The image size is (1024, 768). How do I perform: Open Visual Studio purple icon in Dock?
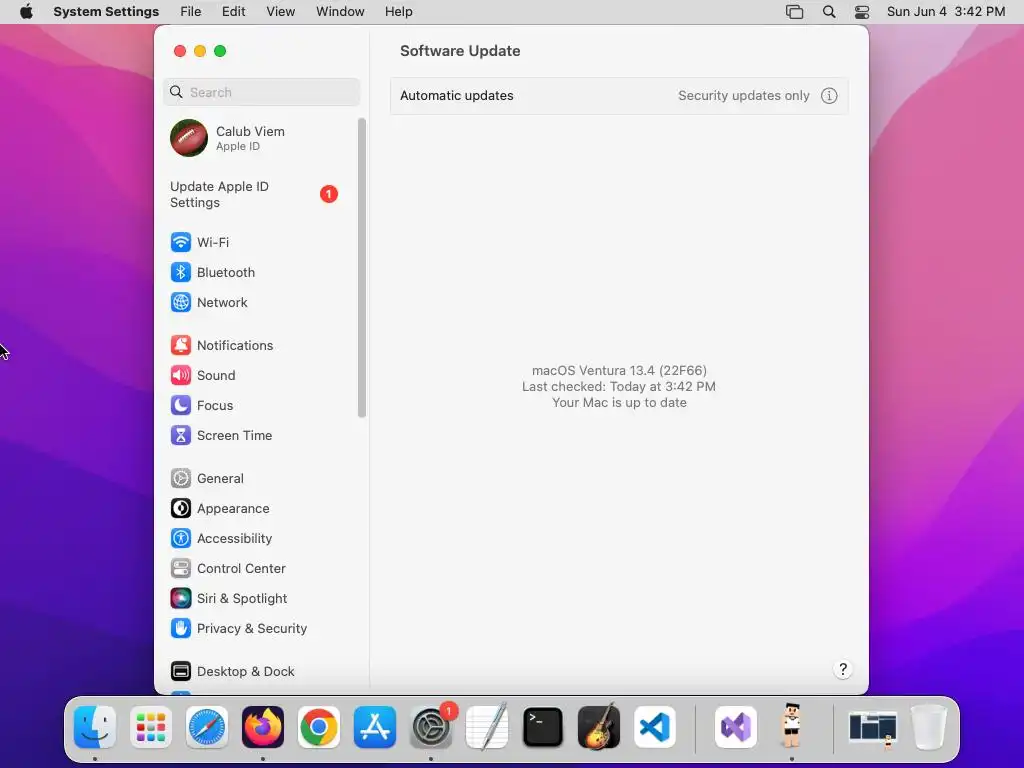pyautogui.click(x=736, y=727)
